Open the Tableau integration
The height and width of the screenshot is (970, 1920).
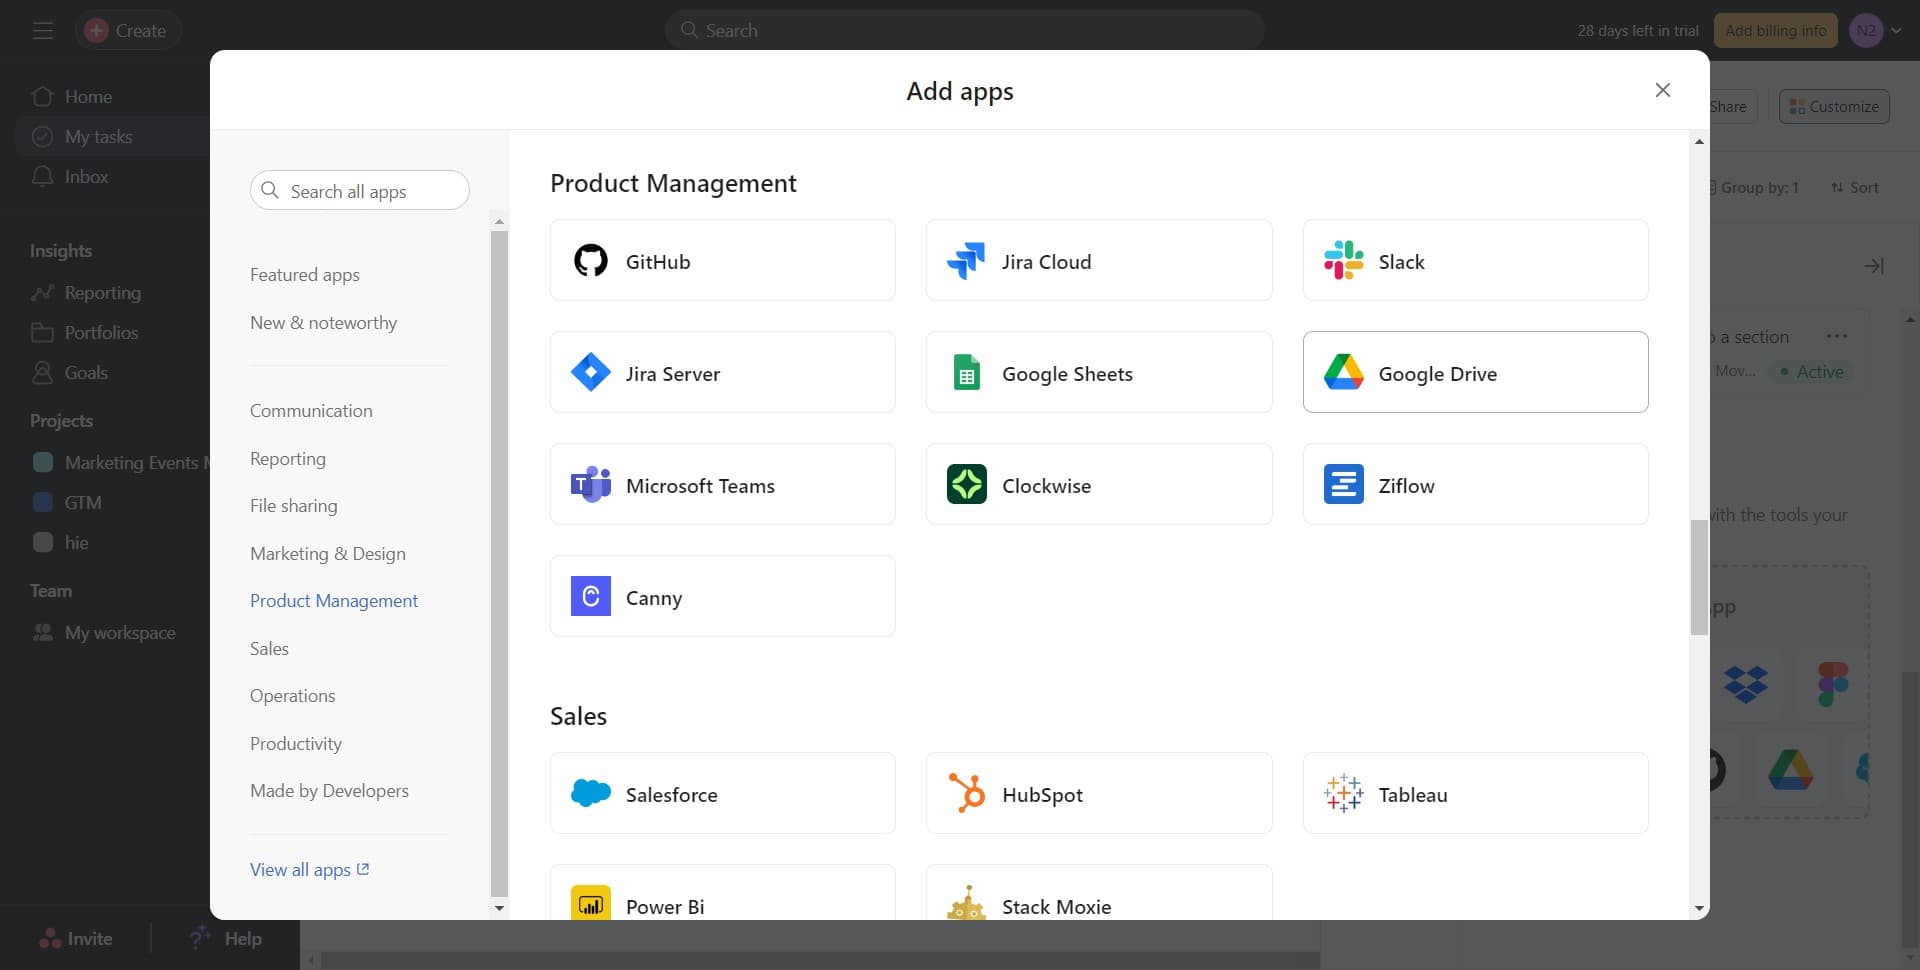1474,793
